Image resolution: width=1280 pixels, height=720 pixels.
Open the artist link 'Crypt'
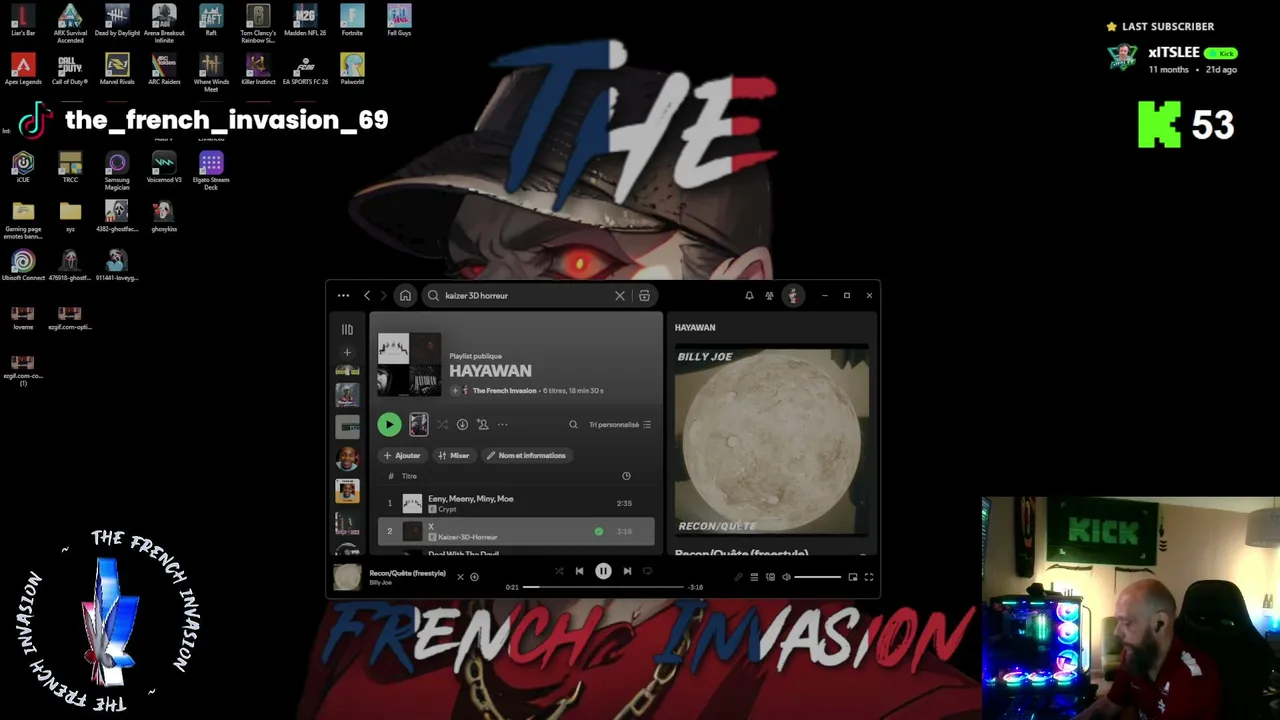(x=447, y=509)
